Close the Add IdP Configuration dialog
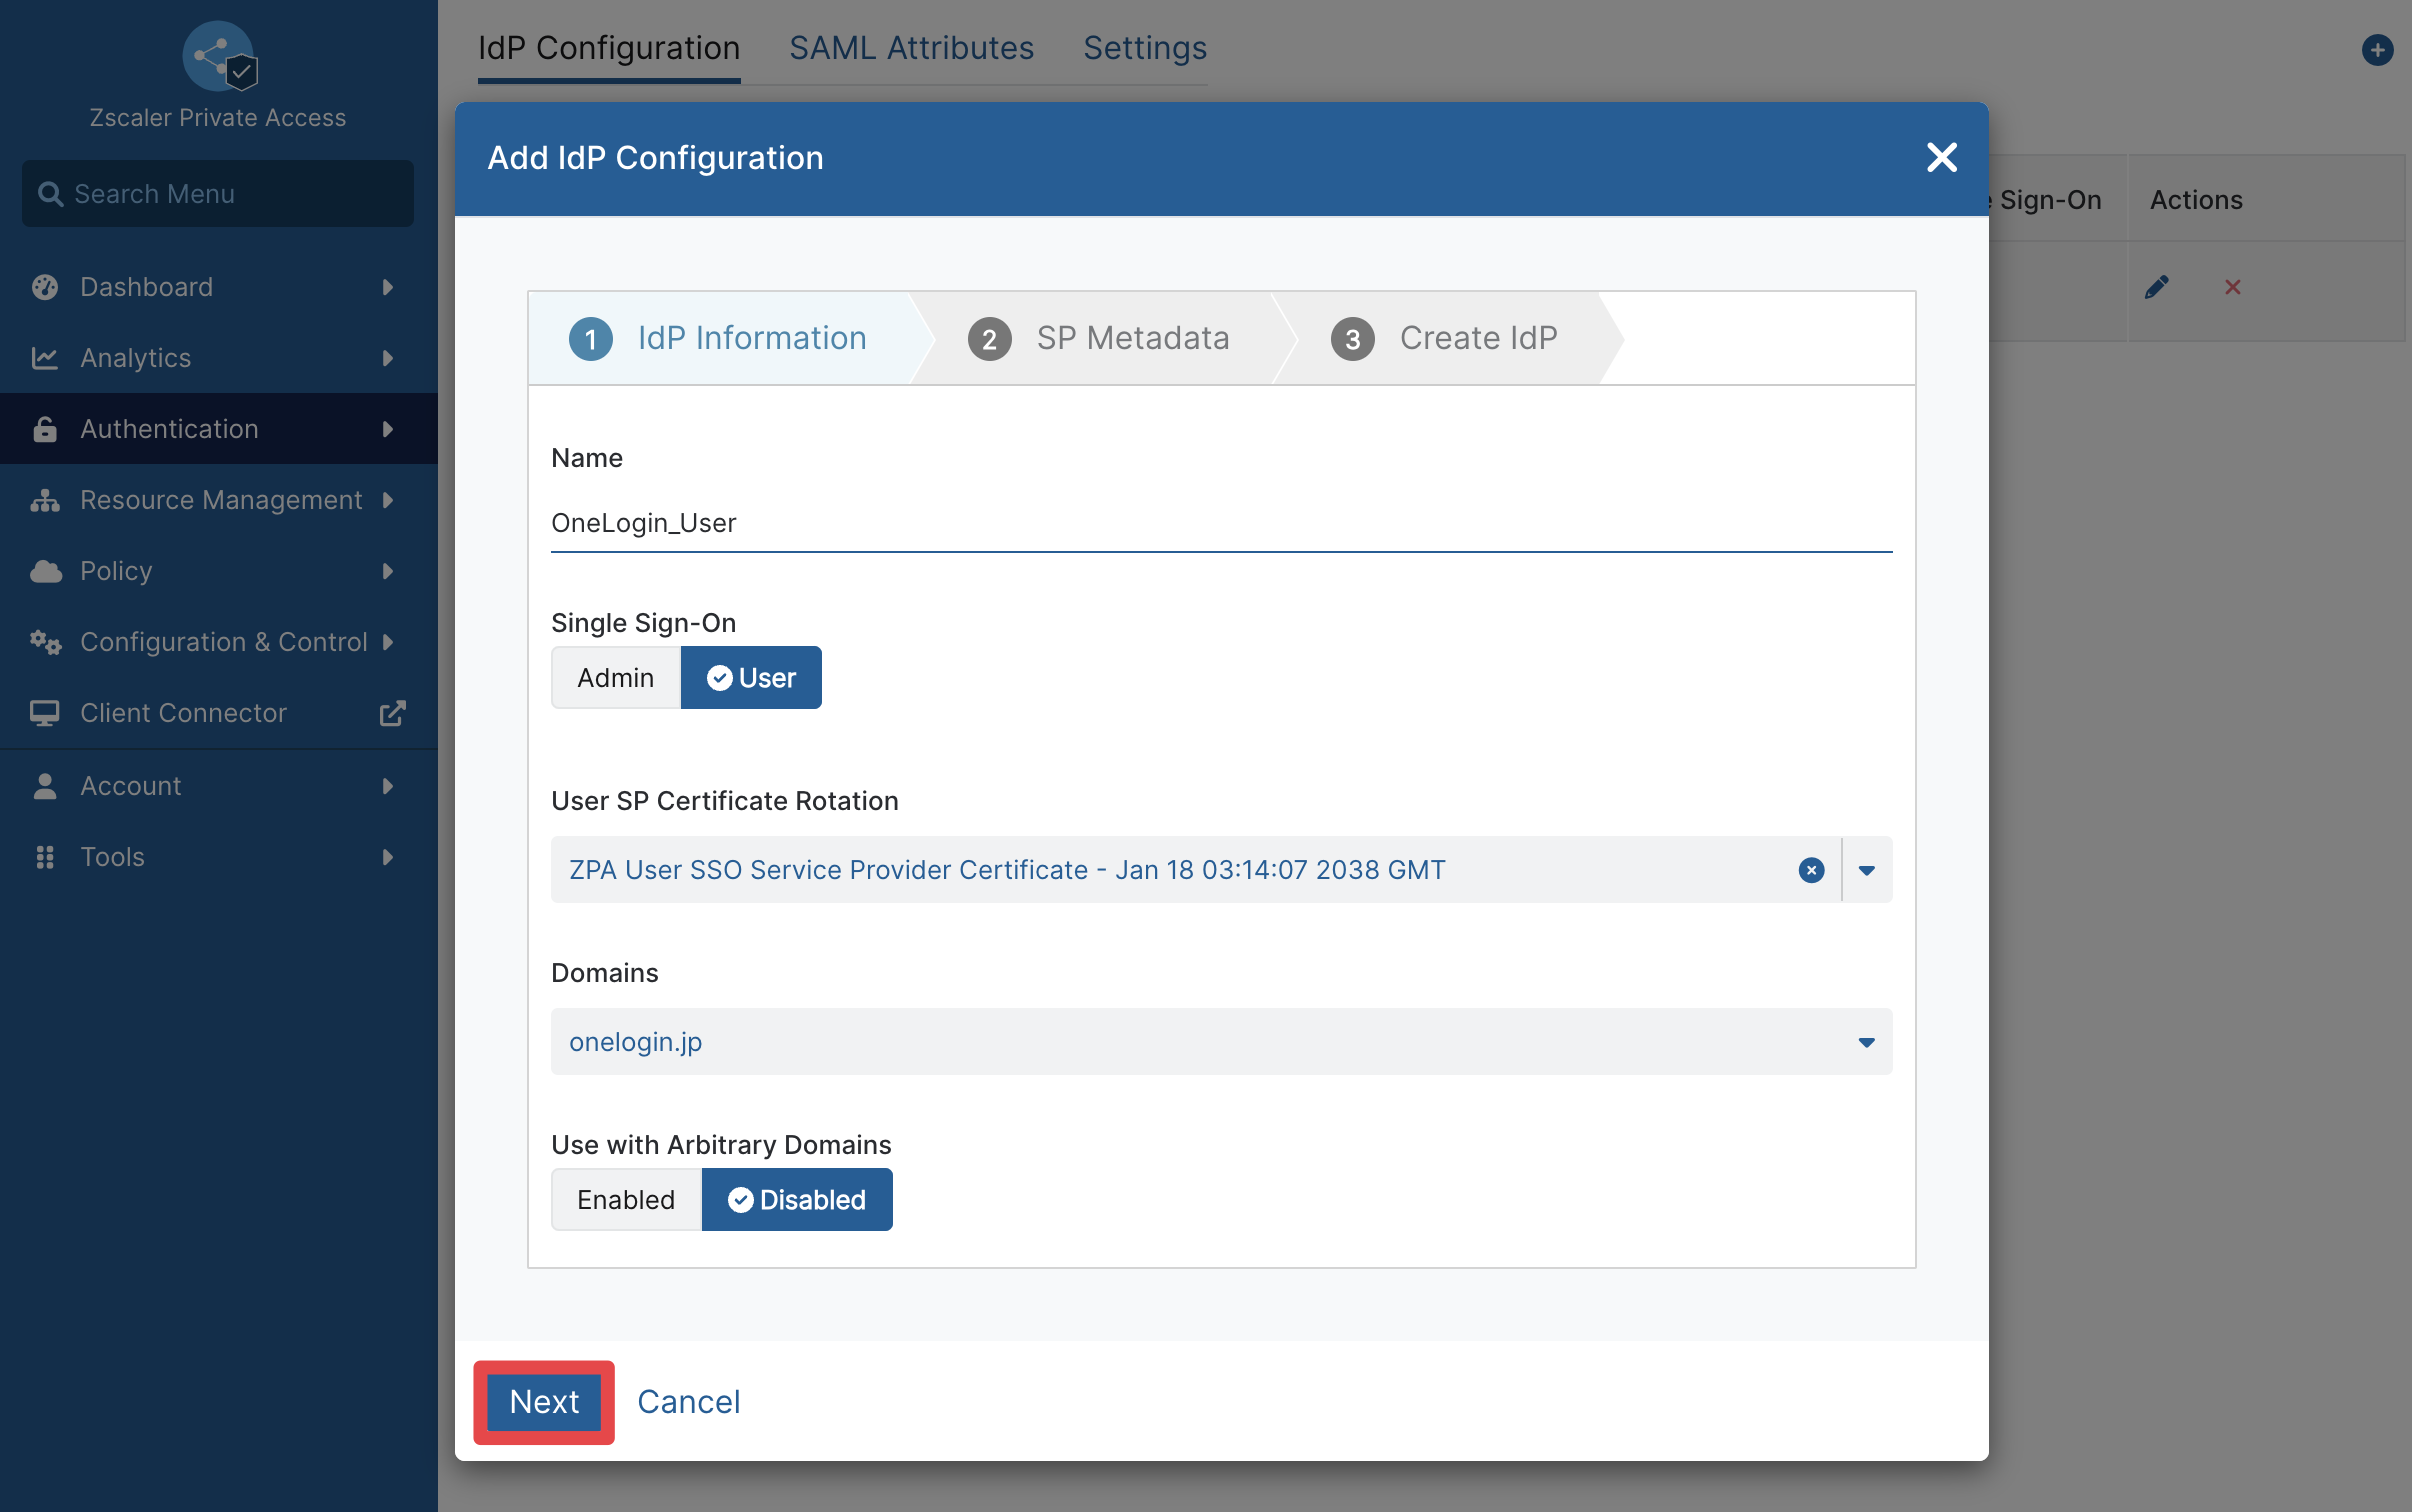Image resolution: width=2412 pixels, height=1512 pixels. [x=1941, y=157]
